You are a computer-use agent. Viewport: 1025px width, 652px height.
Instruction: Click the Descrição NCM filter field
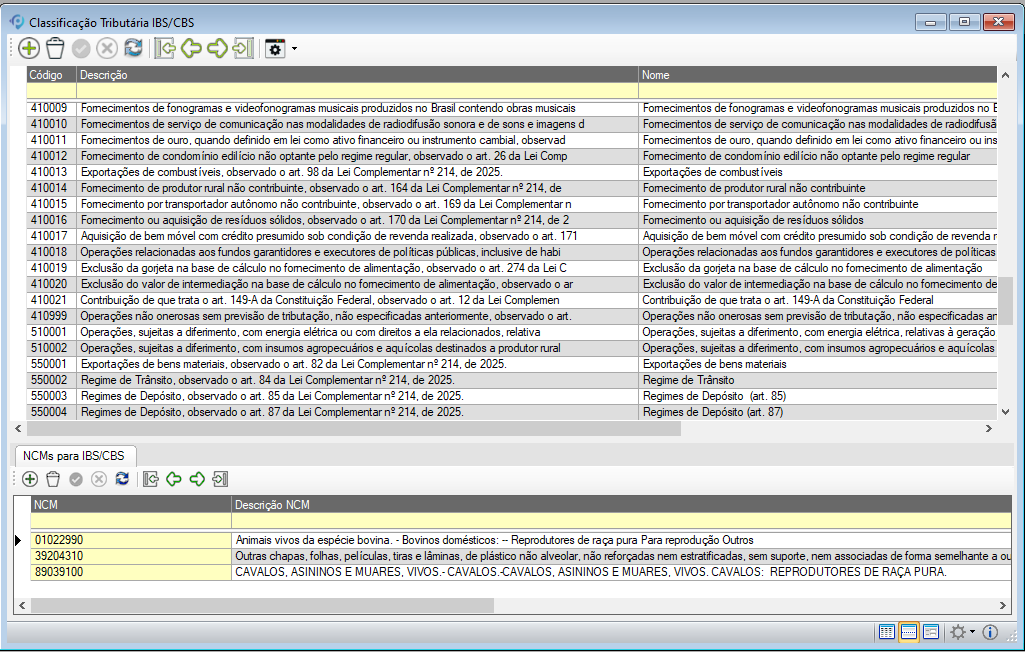coord(622,521)
